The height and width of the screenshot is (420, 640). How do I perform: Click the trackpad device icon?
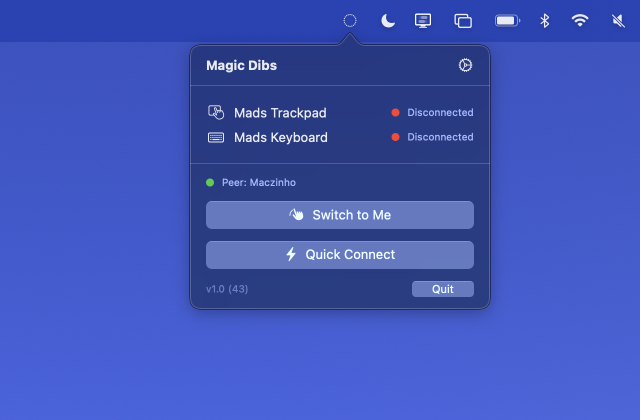(x=216, y=113)
